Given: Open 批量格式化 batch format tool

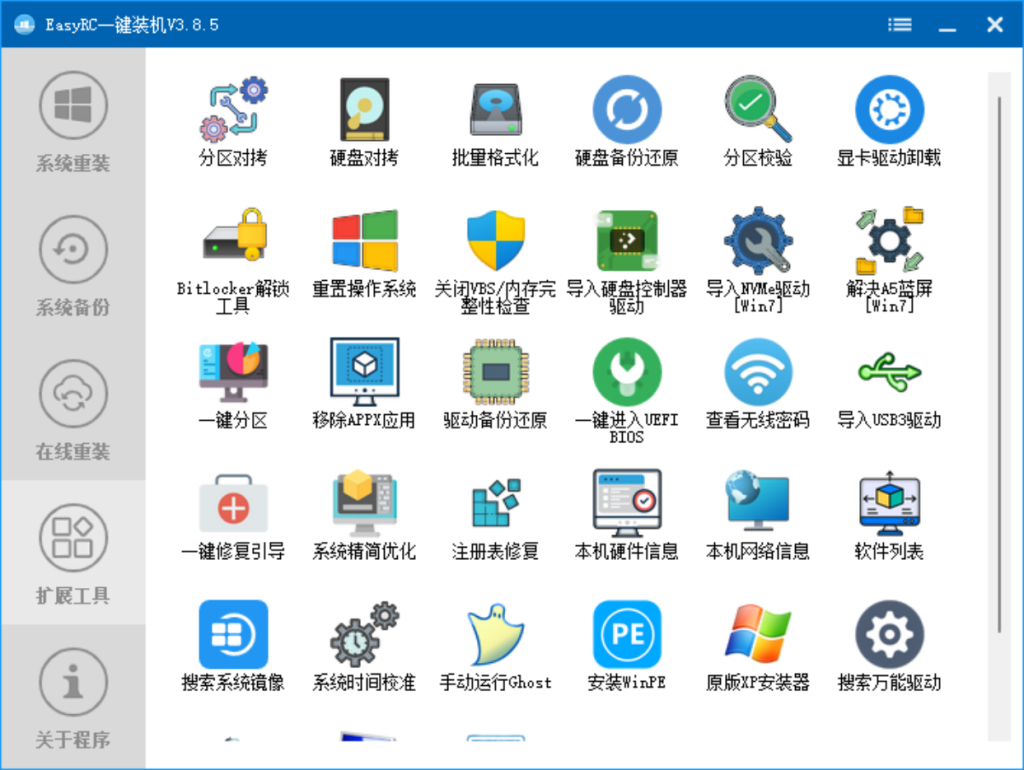Looking at the screenshot, I should [x=496, y=121].
